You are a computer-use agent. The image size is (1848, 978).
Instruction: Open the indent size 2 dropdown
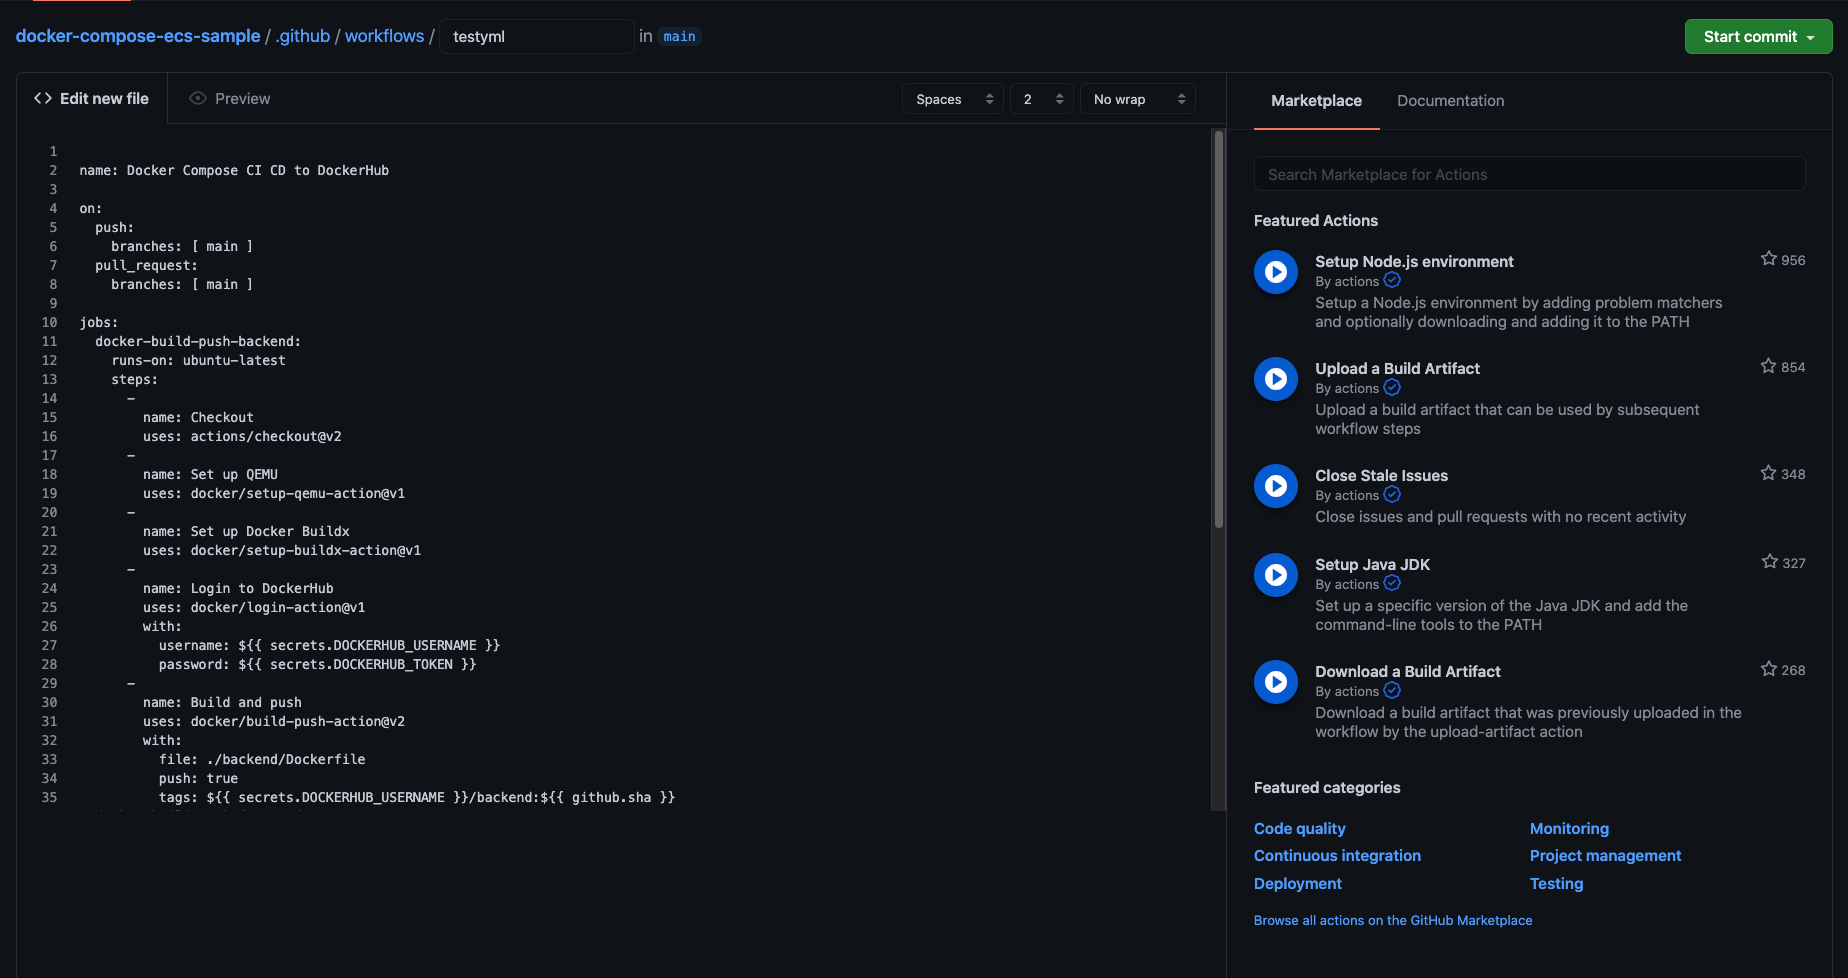(1042, 99)
